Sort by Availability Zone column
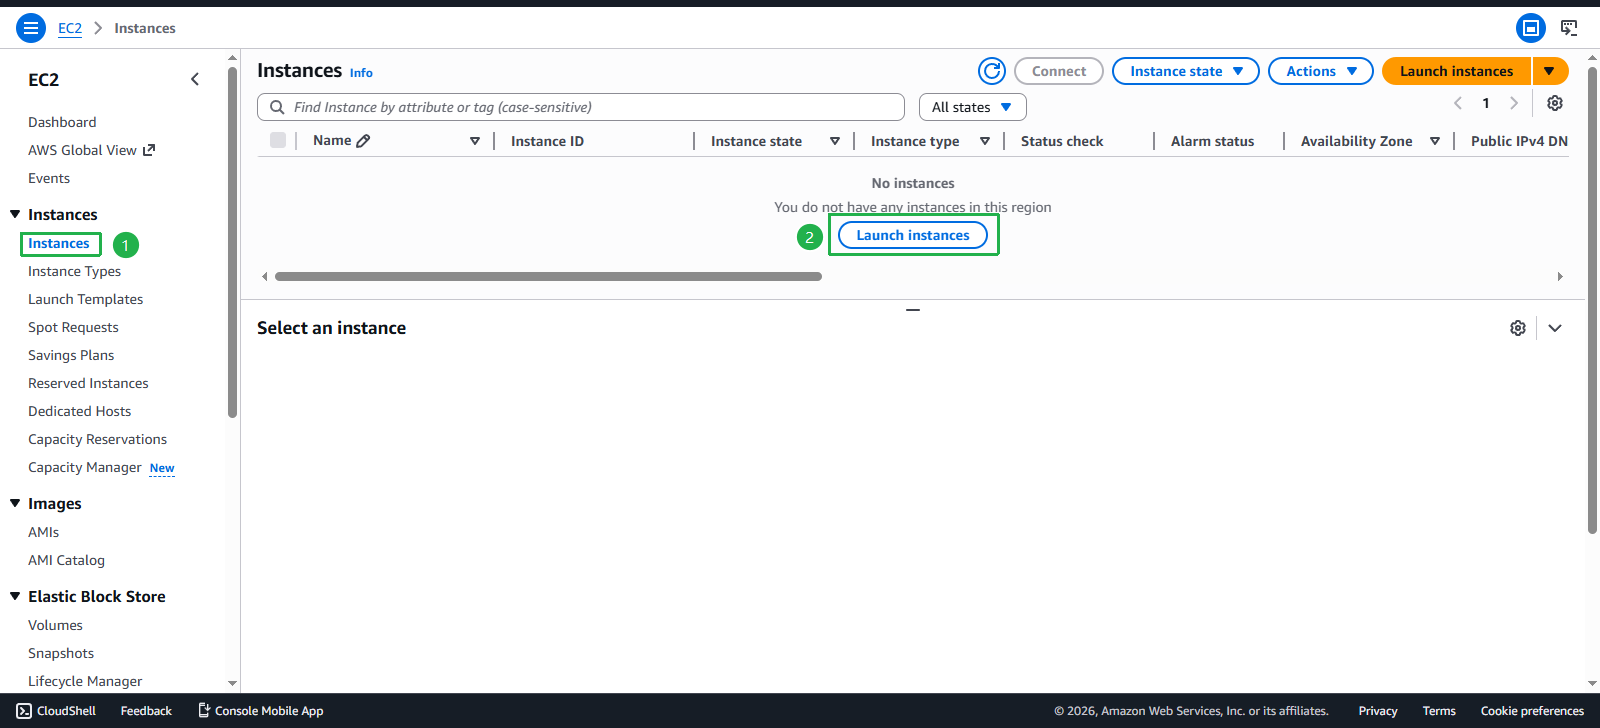Viewport: 1600px width, 728px height. tap(1435, 141)
